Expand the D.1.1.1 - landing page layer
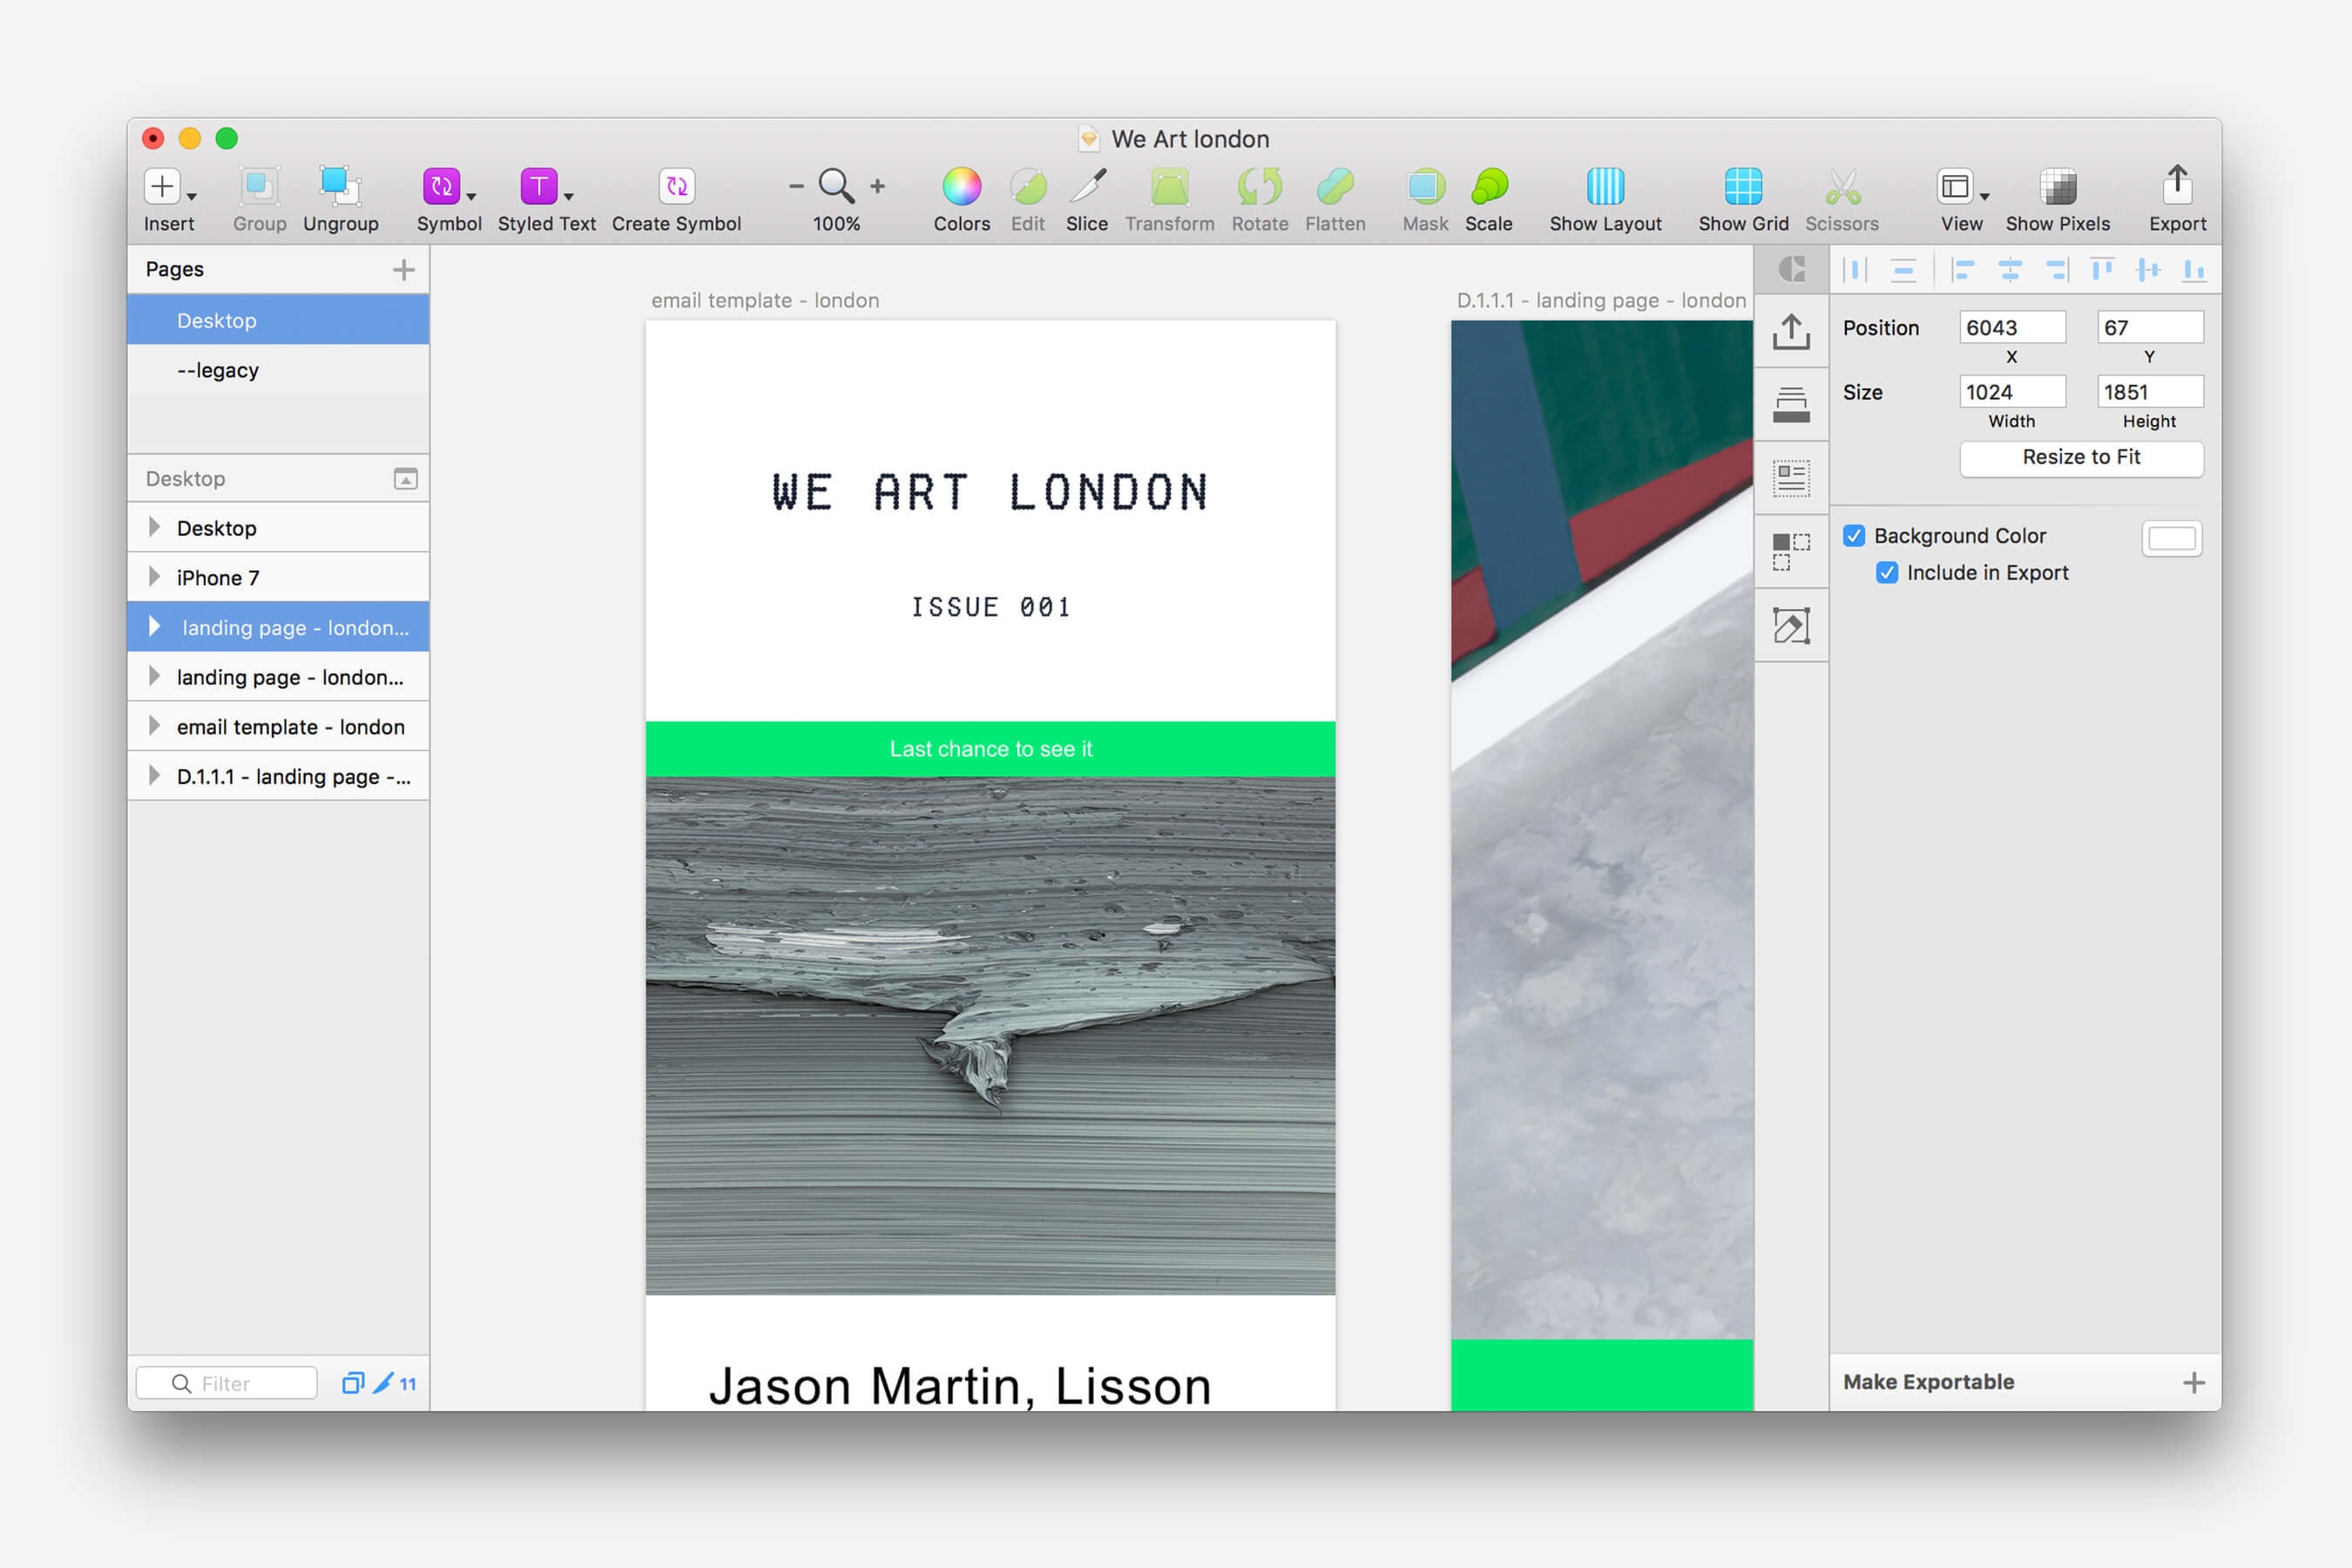 point(154,776)
